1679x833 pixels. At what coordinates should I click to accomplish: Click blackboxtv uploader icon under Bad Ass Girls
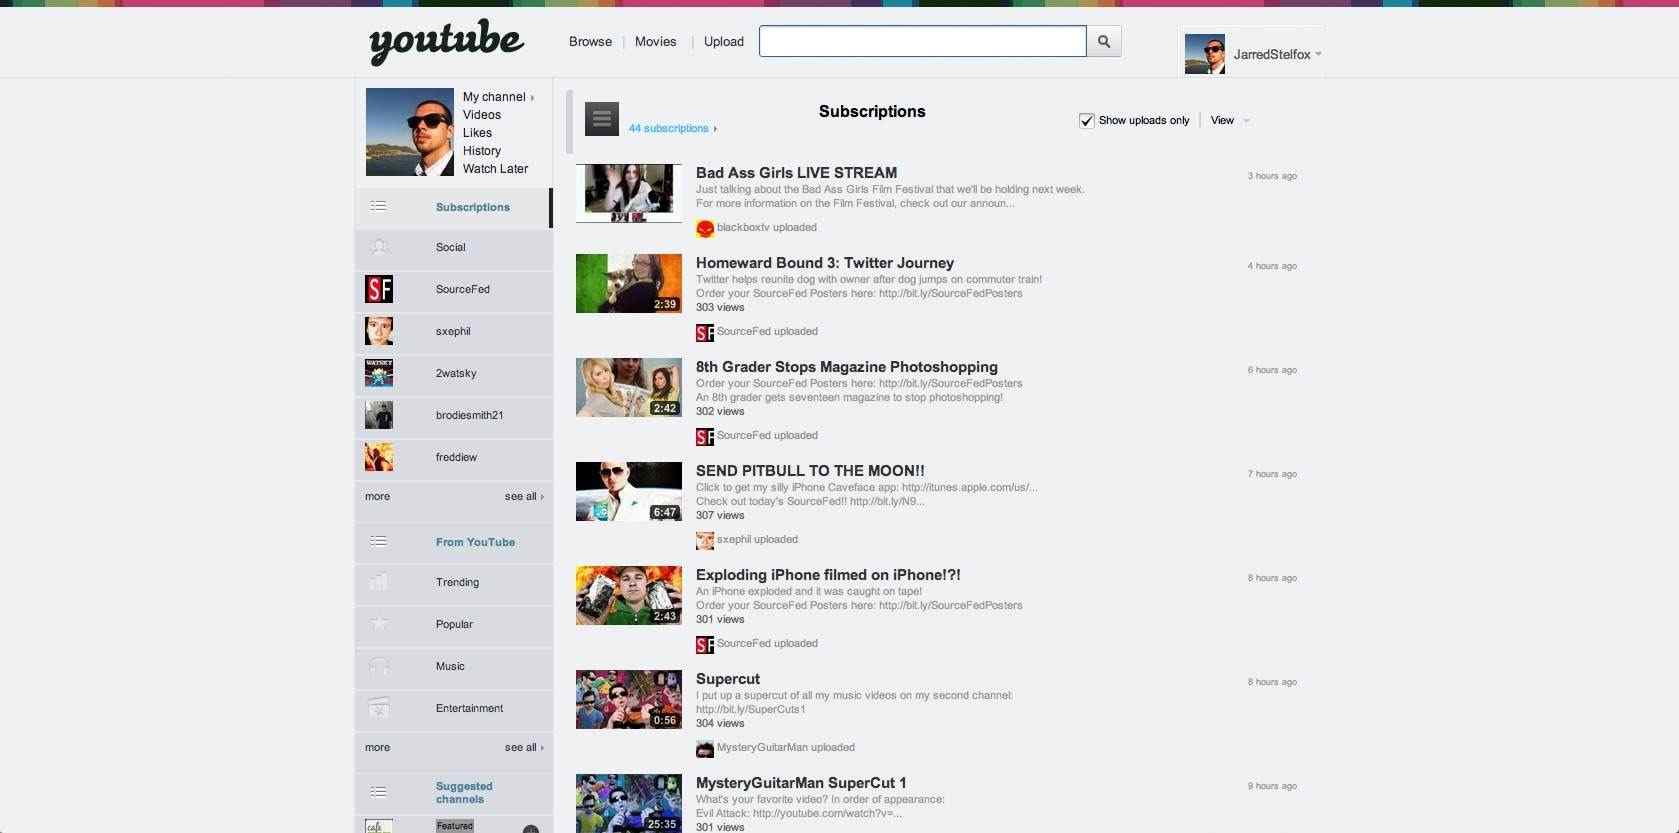(x=705, y=229)
